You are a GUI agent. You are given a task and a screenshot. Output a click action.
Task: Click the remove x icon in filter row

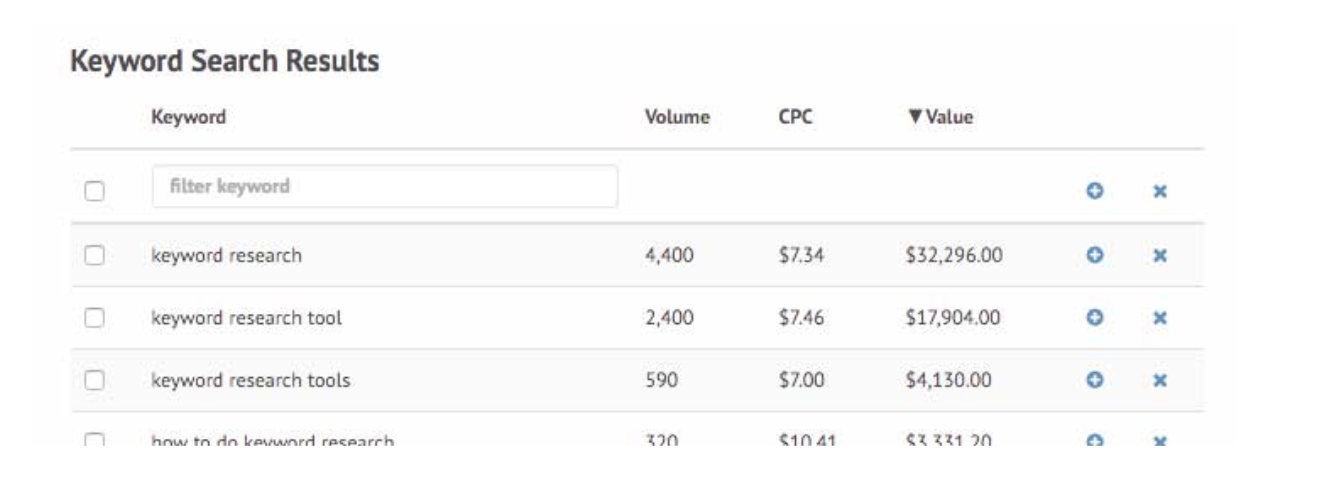1160,190
